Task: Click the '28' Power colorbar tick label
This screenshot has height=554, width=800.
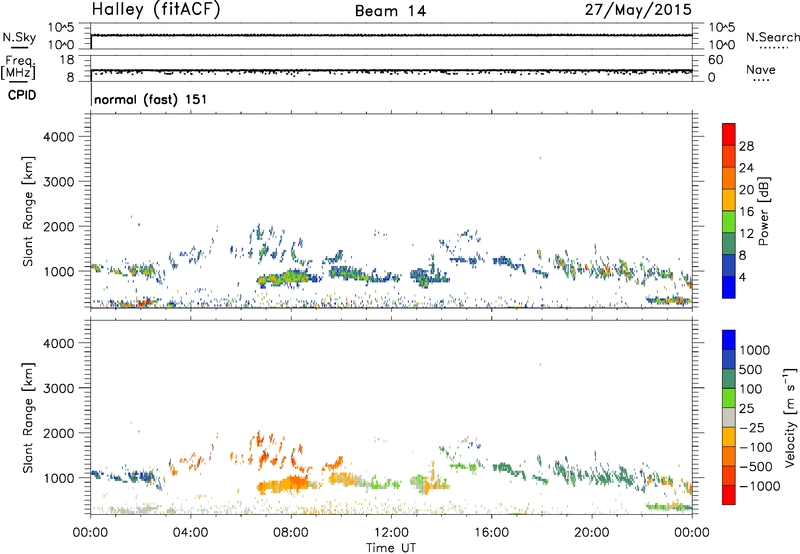Action: [746, 146]
